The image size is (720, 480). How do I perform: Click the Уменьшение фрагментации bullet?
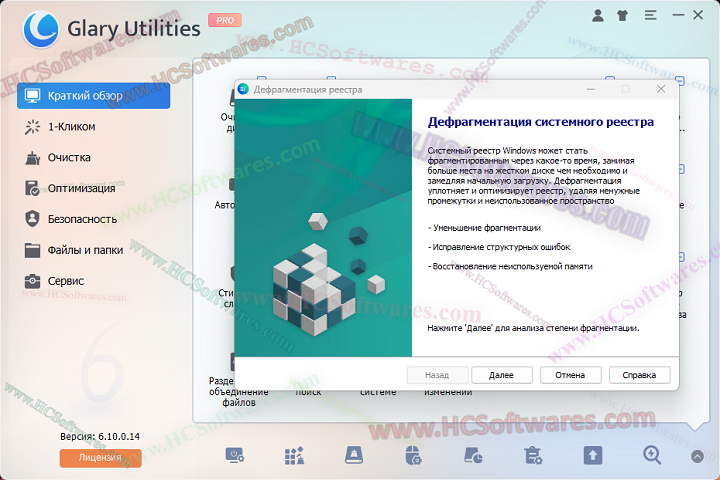click(484, 228)
